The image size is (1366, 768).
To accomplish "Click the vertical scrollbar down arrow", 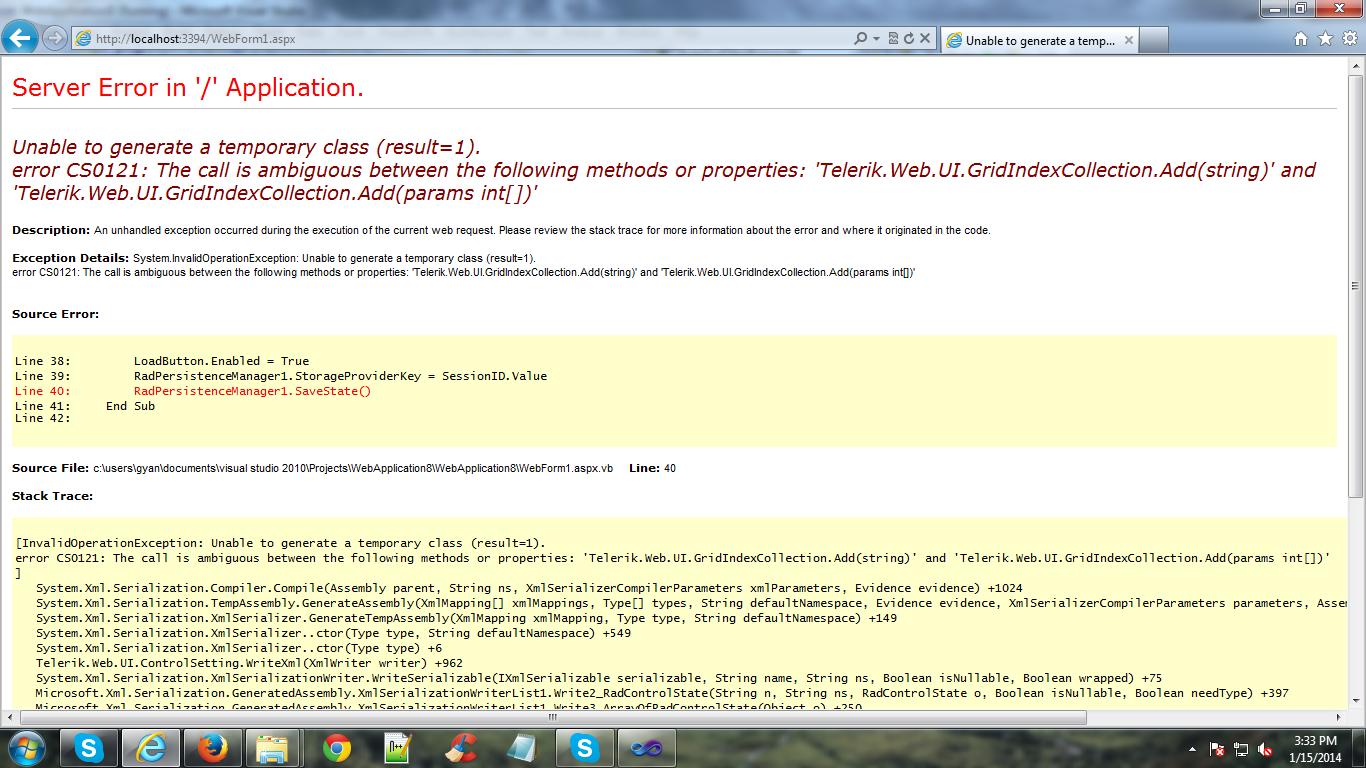I will pos(1356,701).
